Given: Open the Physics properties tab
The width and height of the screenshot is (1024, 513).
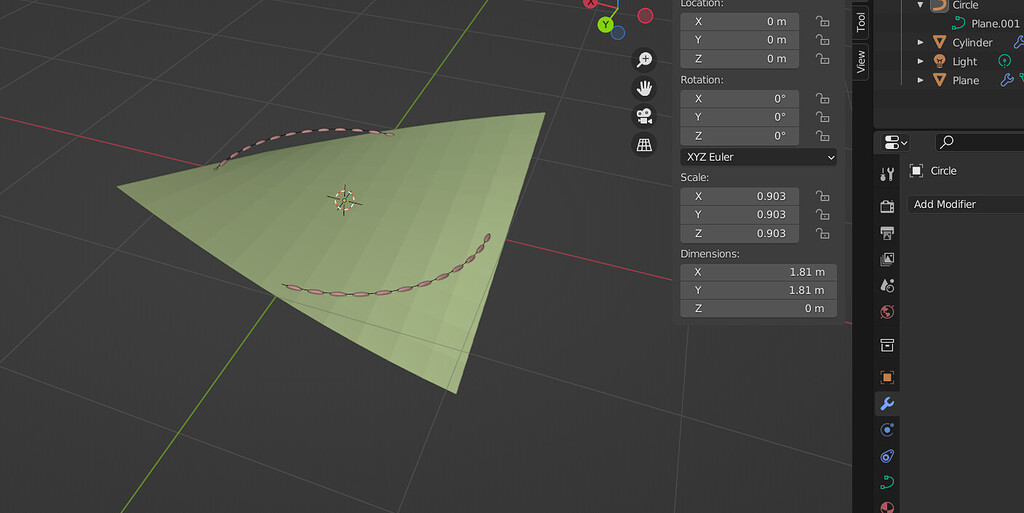Looking at the screenshot, I should click(887, 429).
